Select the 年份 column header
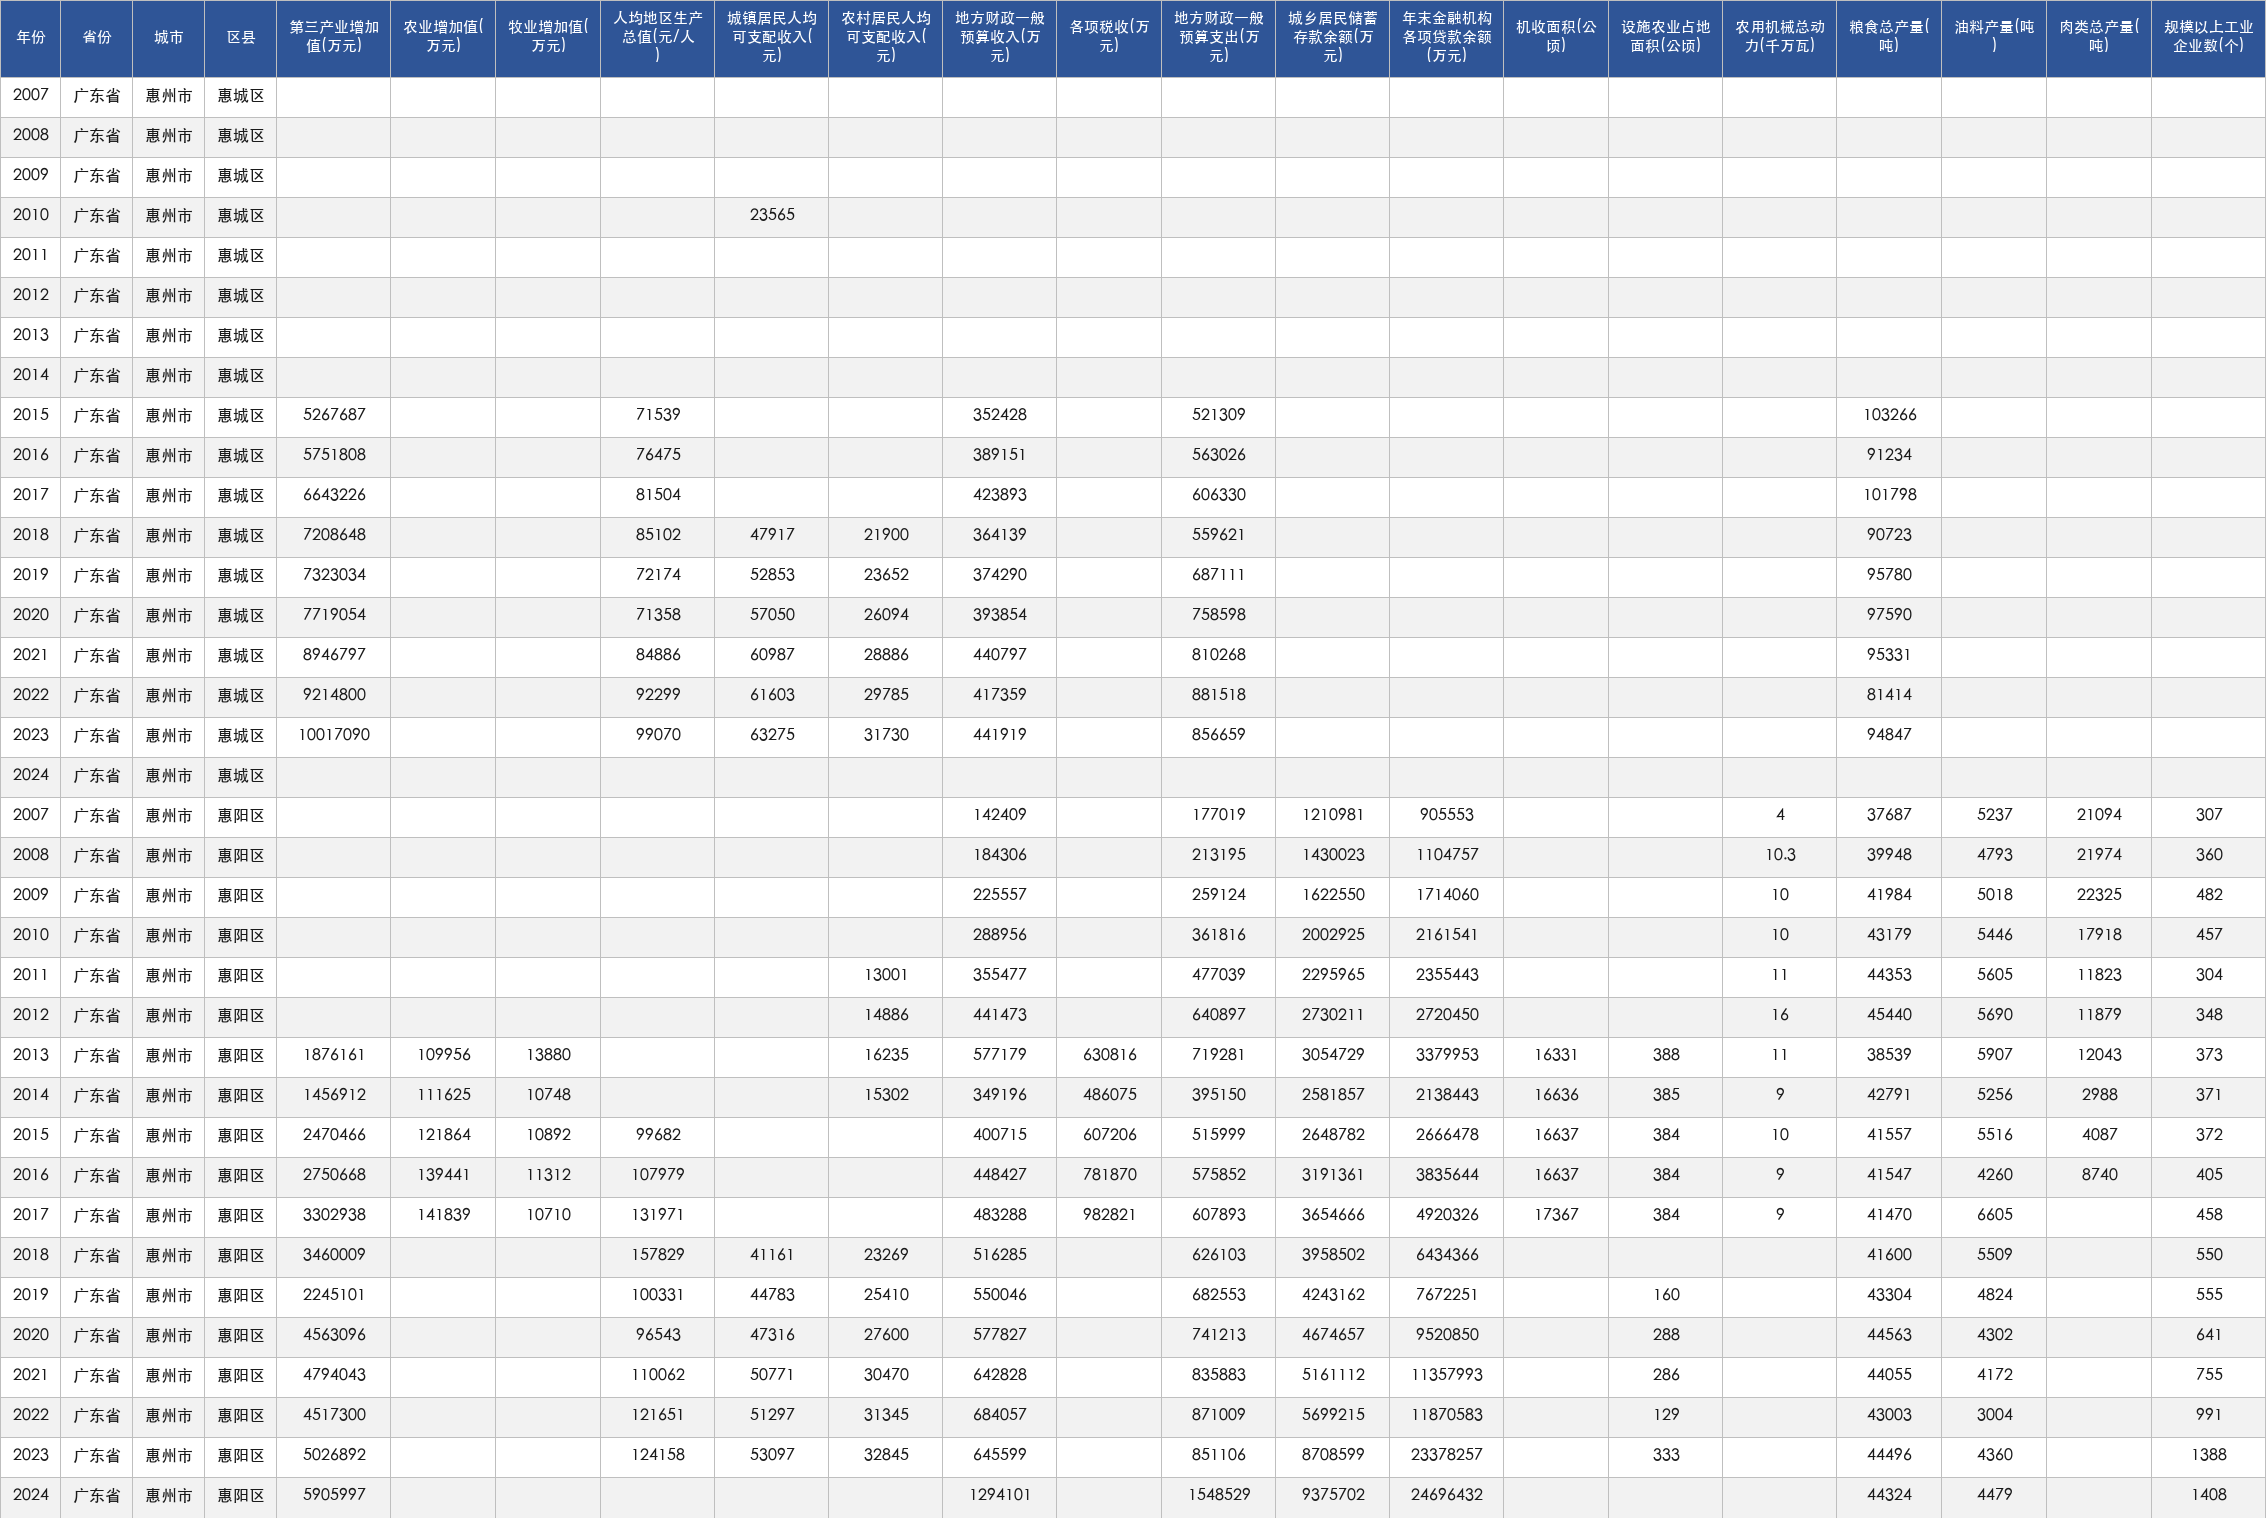The image size is (2266, 1518). click(31, 38)
